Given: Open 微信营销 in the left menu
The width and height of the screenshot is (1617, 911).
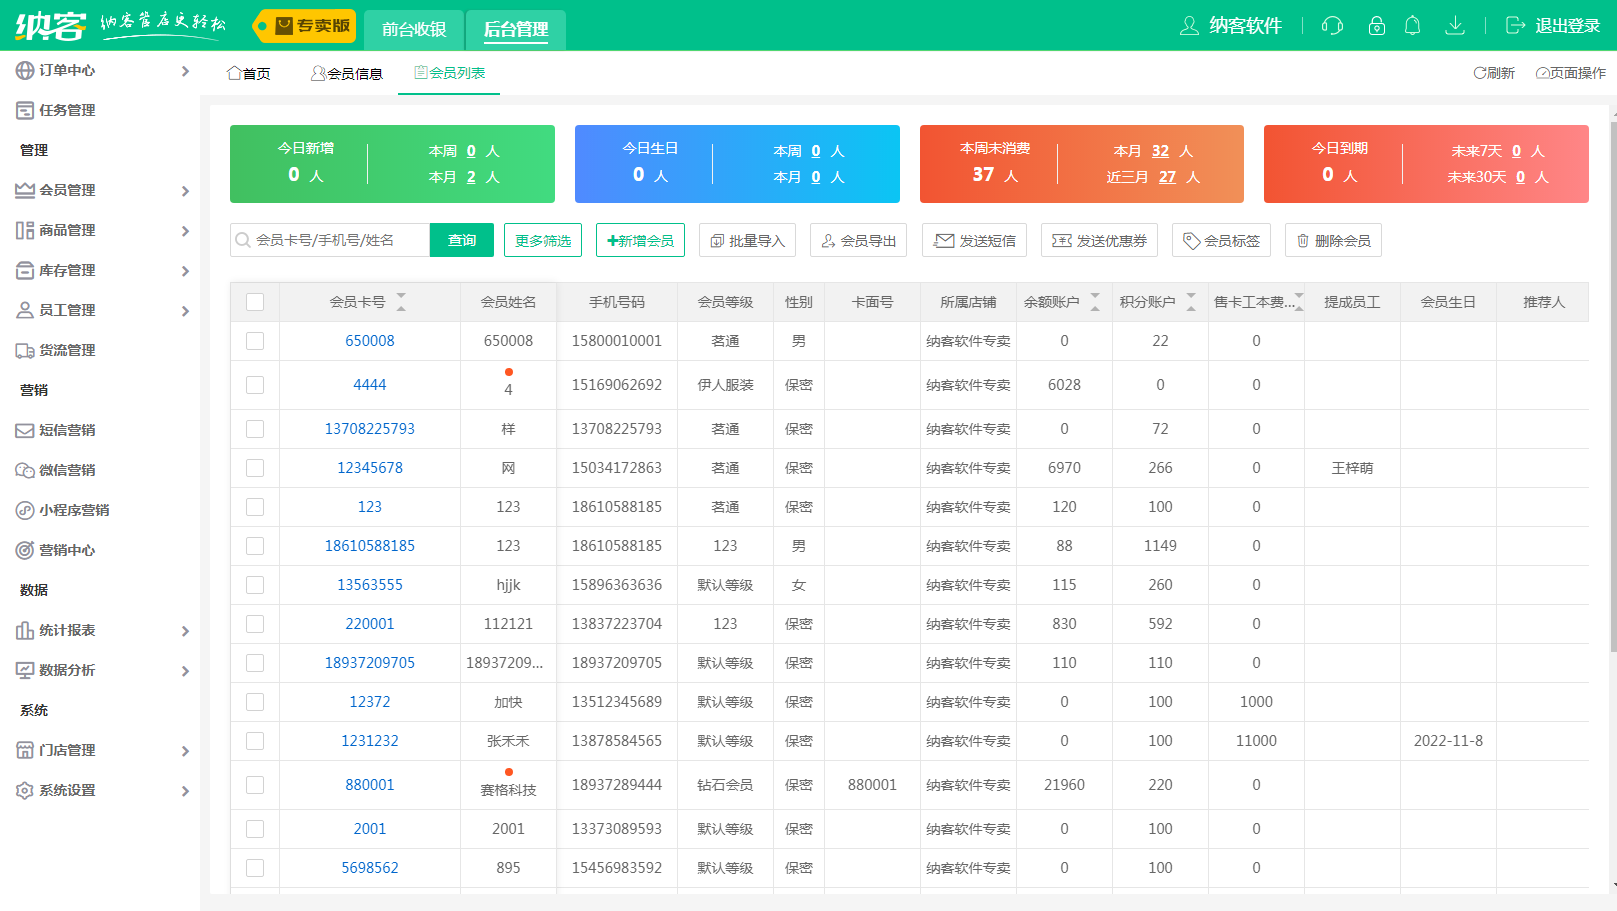Looking at the screenshot, I should pos(65,470).
